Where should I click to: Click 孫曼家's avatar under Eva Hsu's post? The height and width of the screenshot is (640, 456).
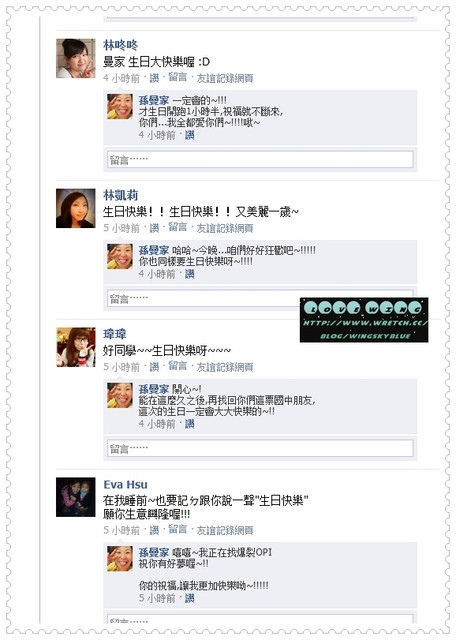[x=120, y=558]
